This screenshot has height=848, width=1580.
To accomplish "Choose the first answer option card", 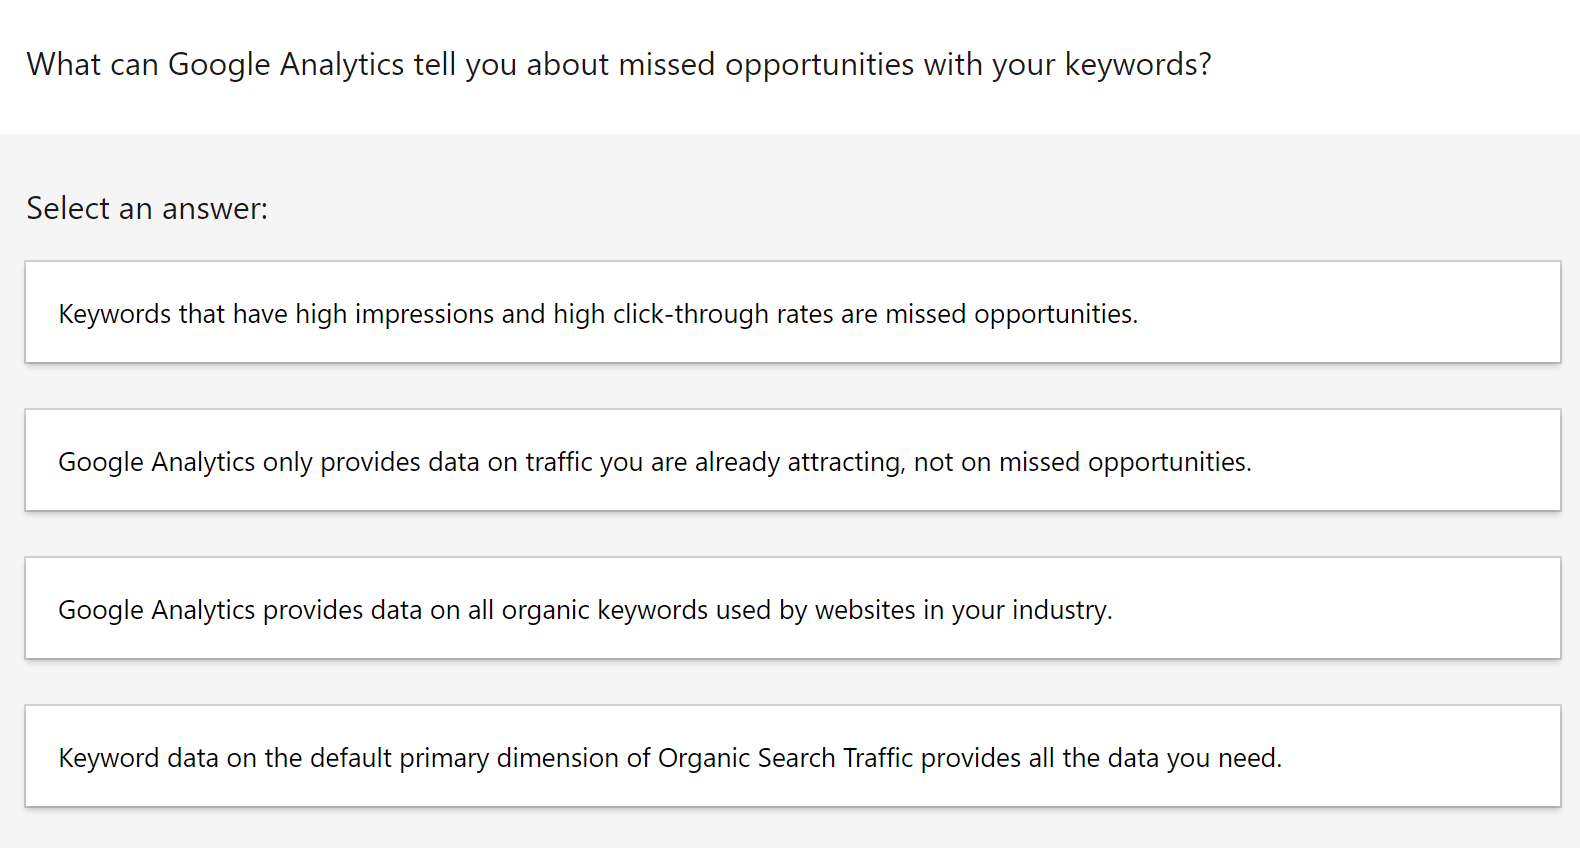I will tap(792, 312).
